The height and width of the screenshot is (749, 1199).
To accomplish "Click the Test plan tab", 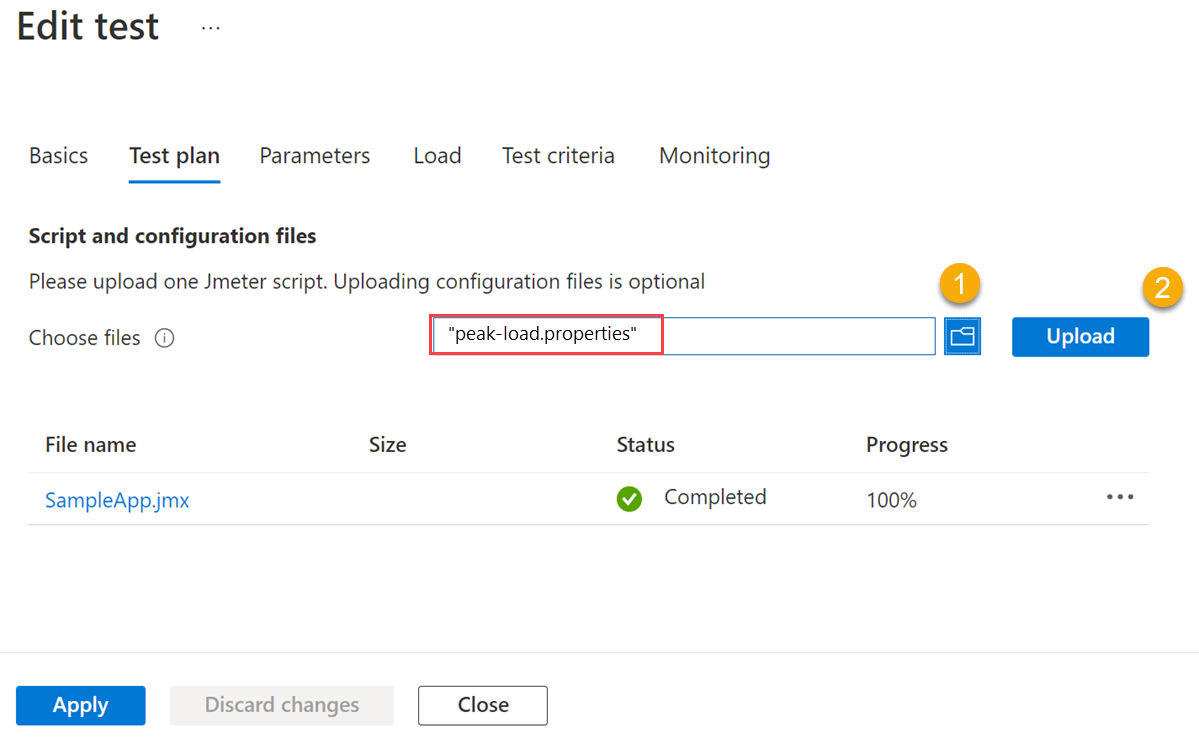I will [174, 156].
